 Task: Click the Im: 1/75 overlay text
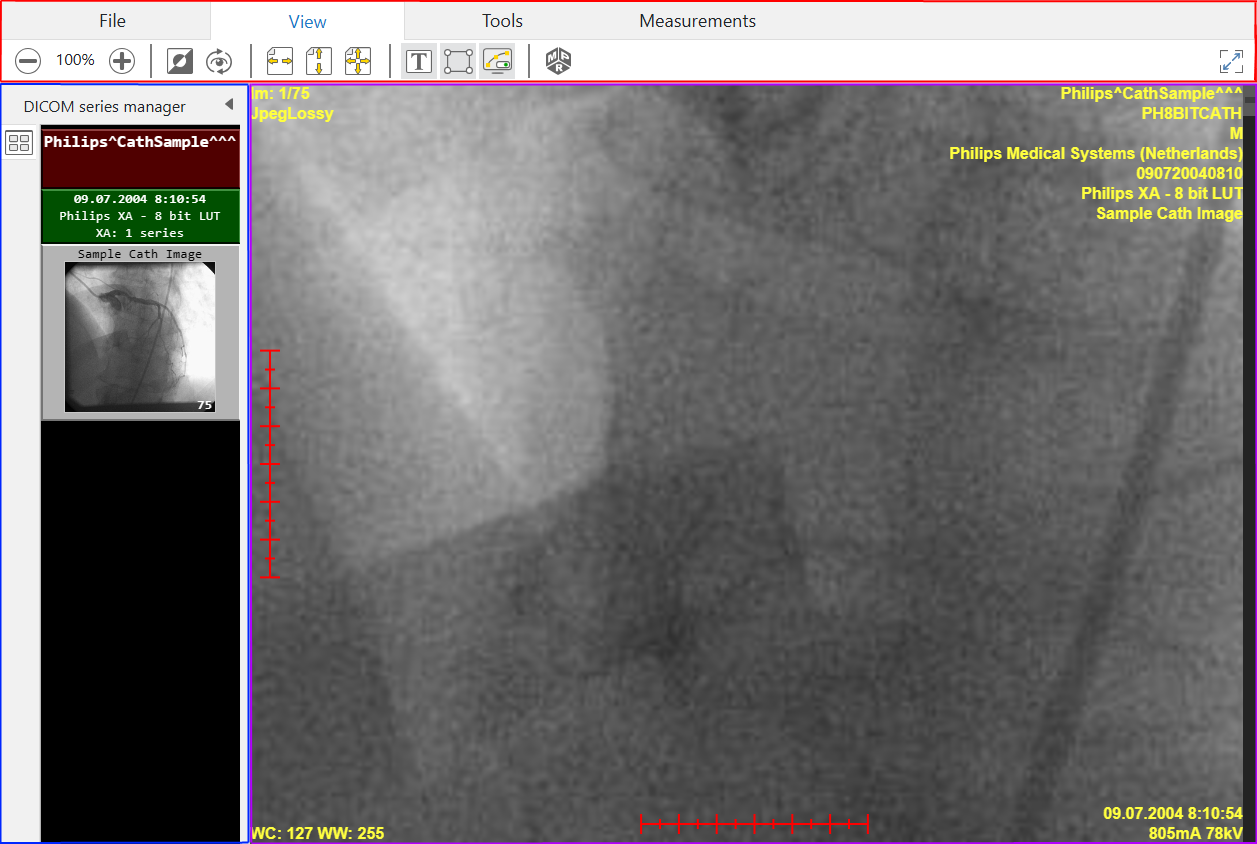coord(281,94)
